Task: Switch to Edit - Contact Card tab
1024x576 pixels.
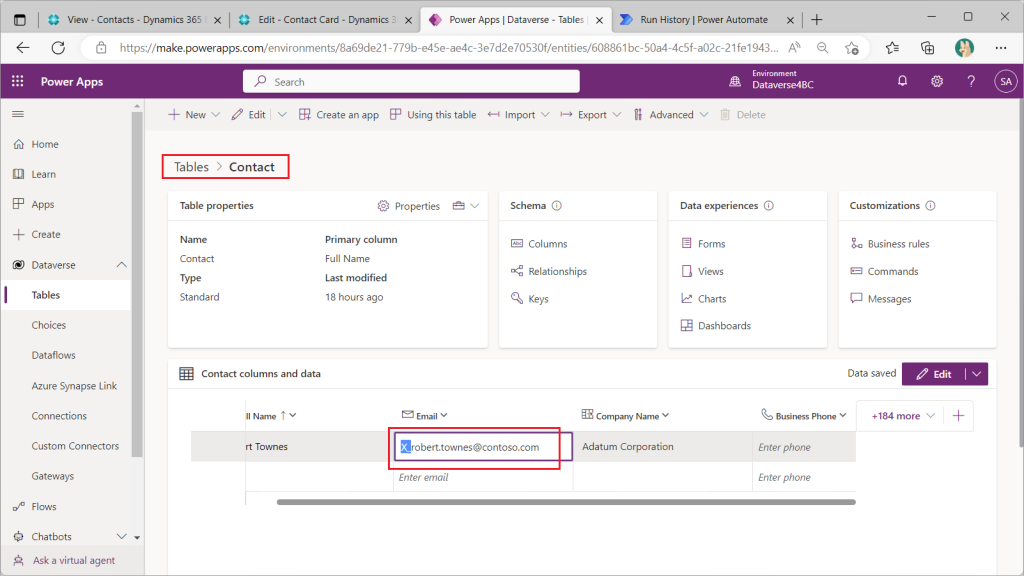Action: [327, 20]
